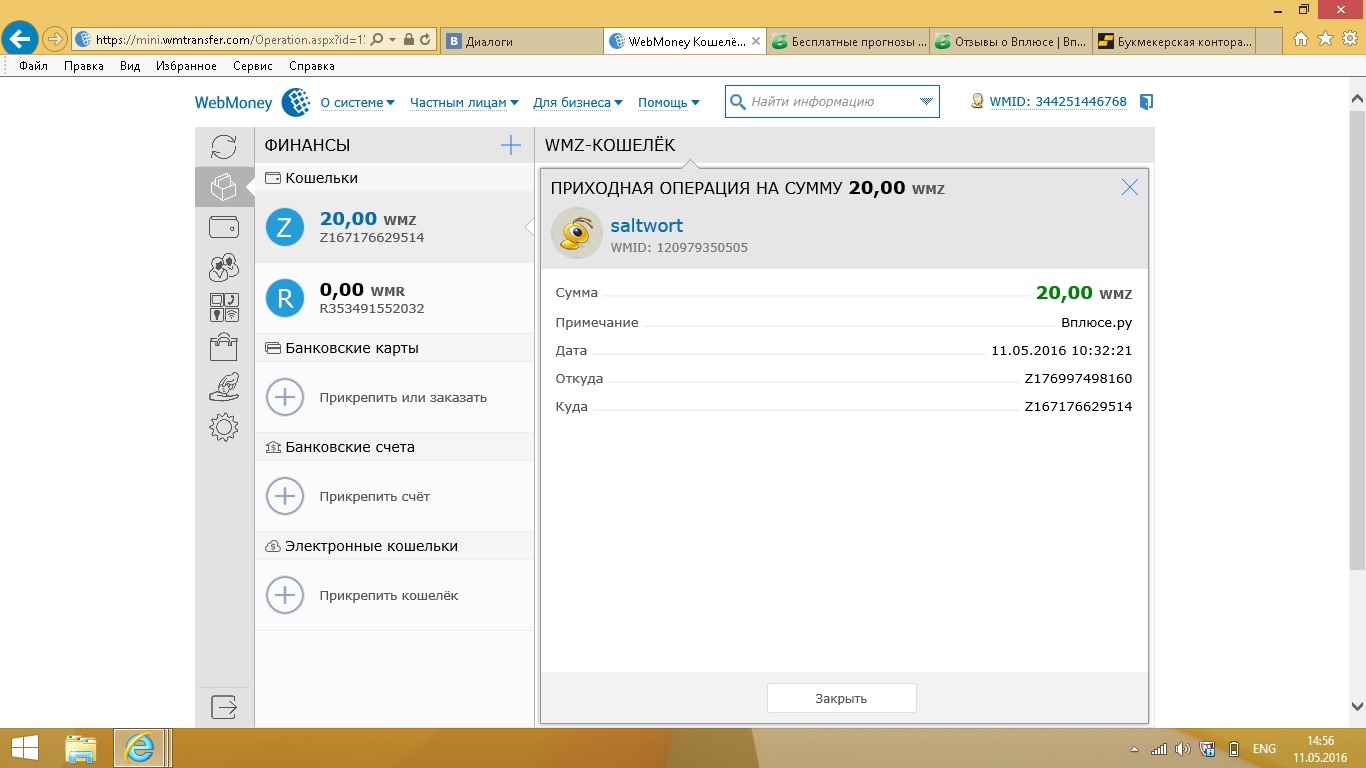Screen dimensions: 1366x768
Task: Open the contacts people icon in sidebar
Action: (224, 267)
